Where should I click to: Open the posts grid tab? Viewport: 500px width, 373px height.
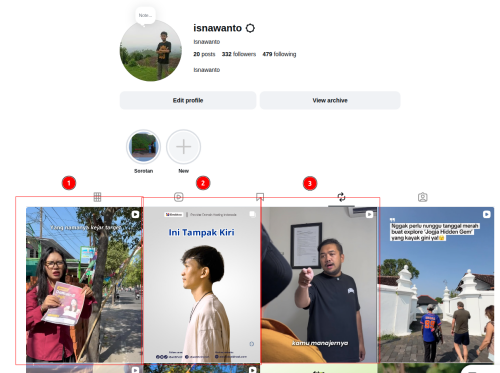click(x=97, y=197)
